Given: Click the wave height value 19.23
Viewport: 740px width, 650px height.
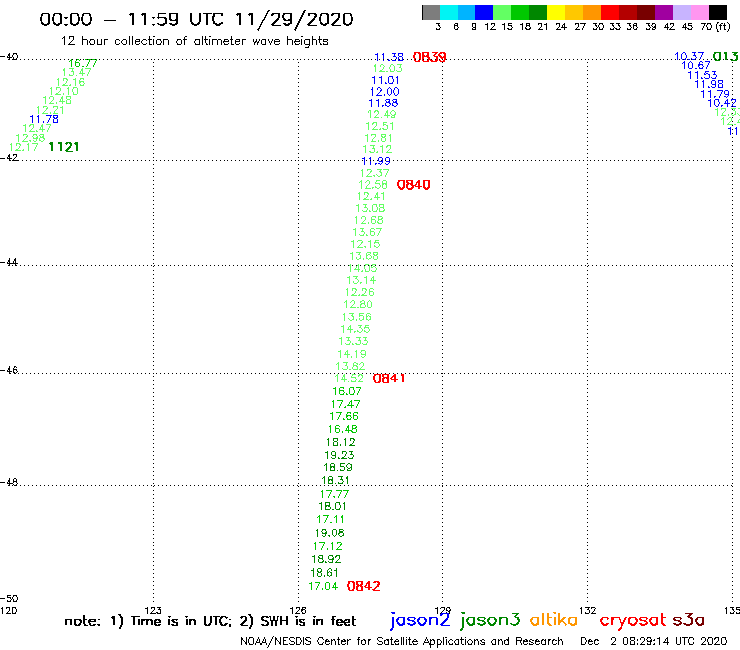Looking at the screenshot, I should [339, 456].
